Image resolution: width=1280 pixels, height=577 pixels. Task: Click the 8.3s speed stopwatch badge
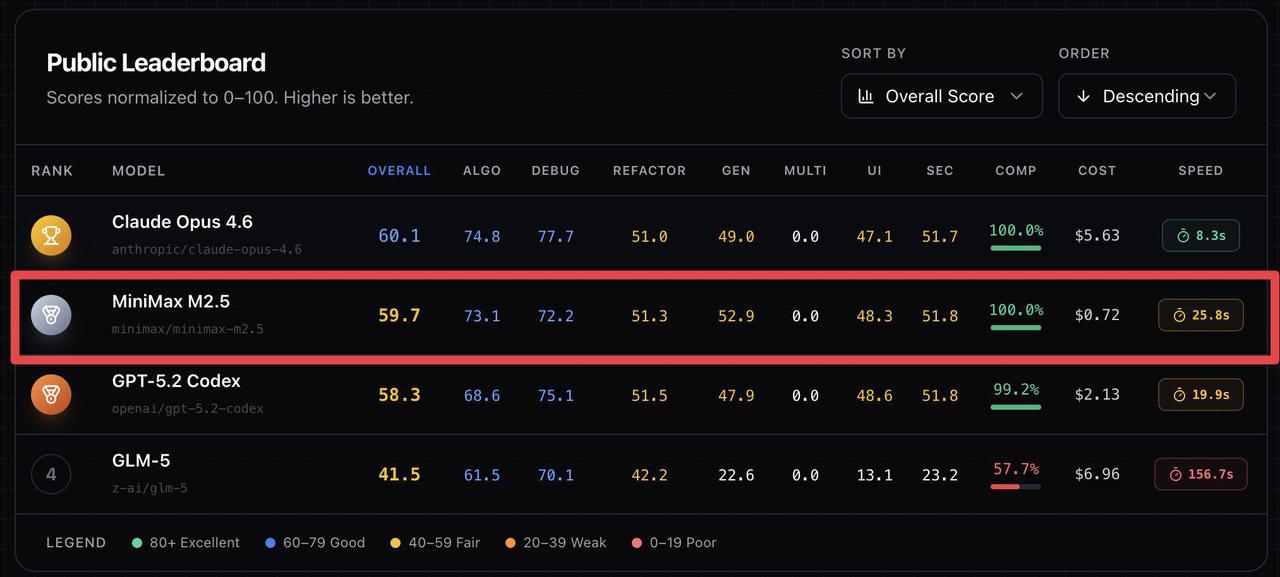point(1200,236)
